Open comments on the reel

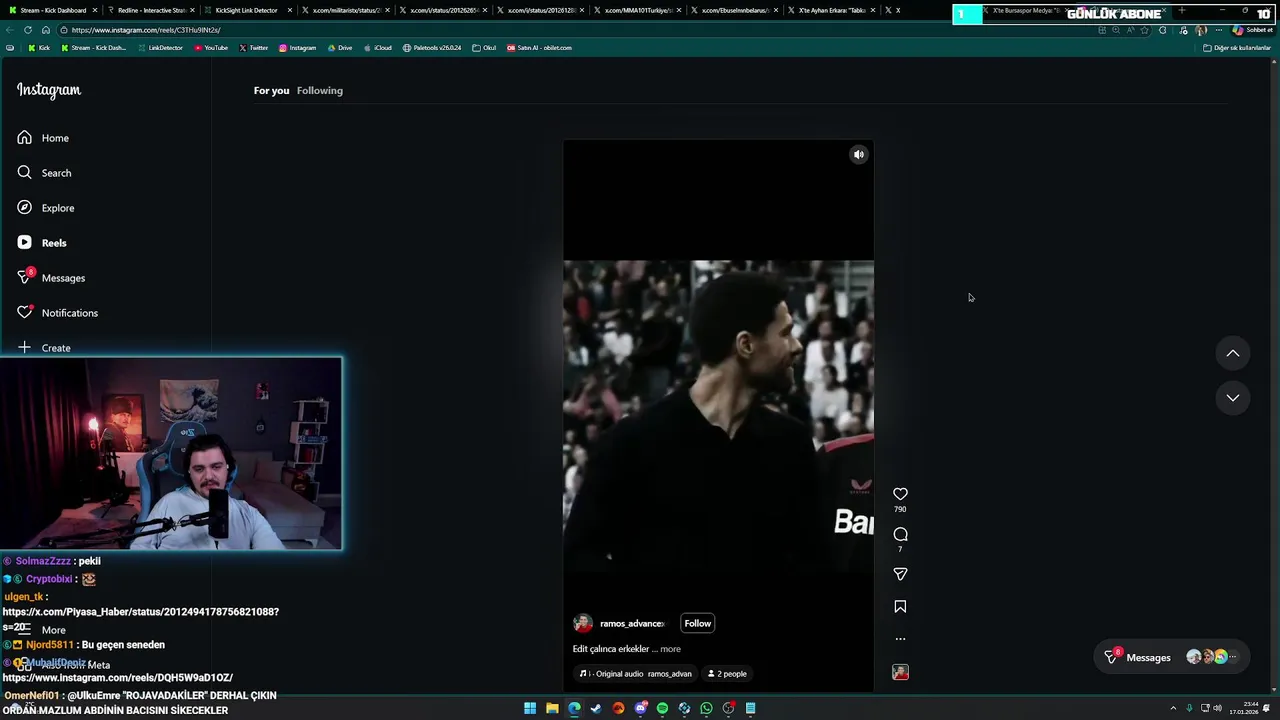point(900,534)
